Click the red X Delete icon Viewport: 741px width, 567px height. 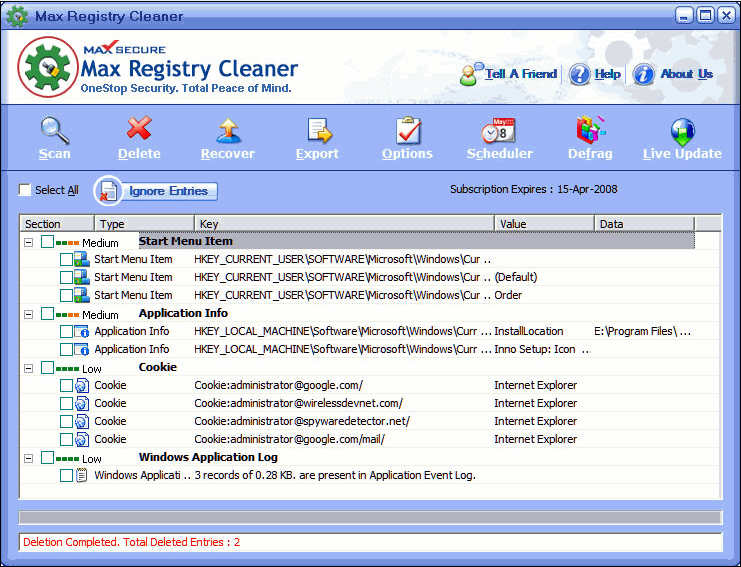click(x=139, y=128)
